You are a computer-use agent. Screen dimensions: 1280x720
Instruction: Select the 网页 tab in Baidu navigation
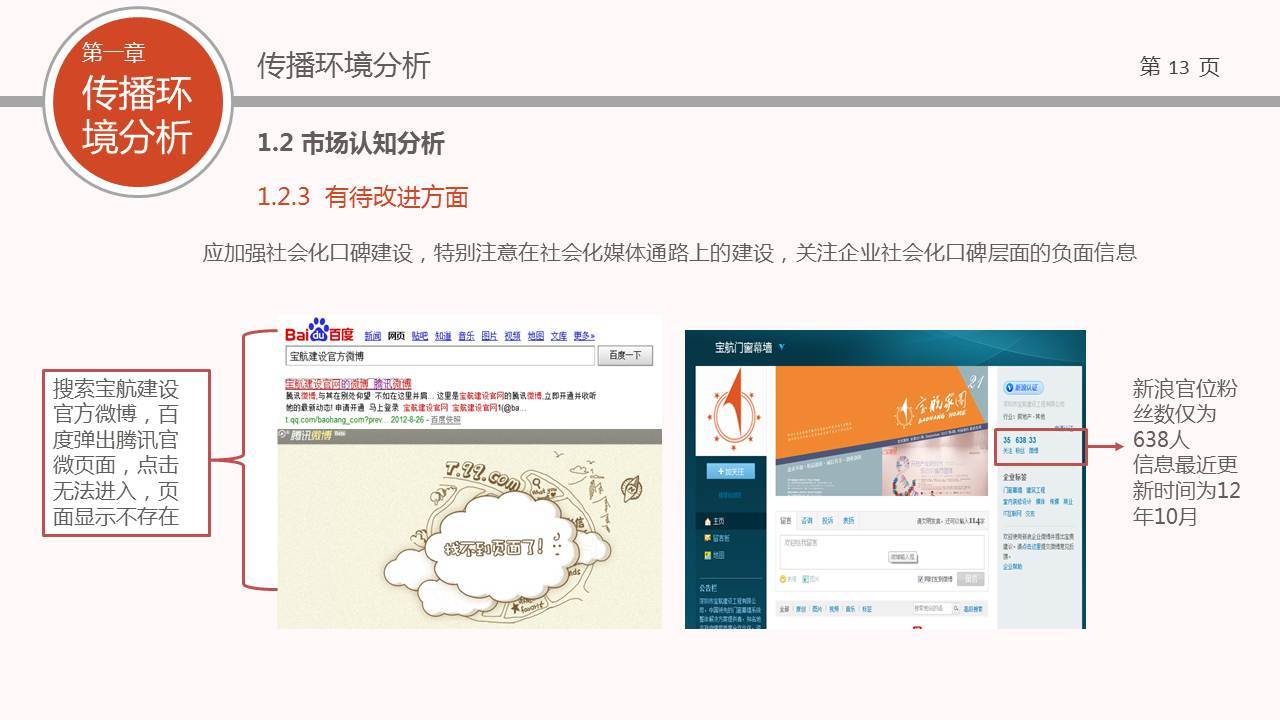pyautogui.click(x=396, y=336)
